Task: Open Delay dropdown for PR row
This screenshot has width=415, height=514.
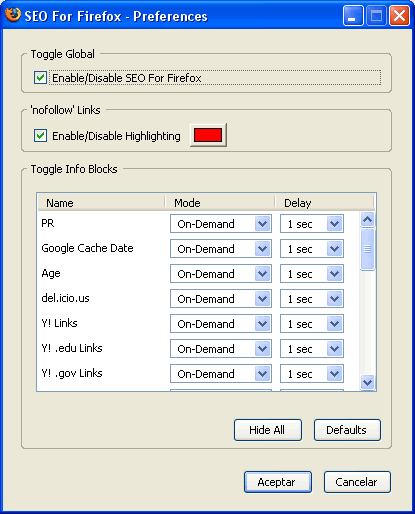Action: pos(312,224)
